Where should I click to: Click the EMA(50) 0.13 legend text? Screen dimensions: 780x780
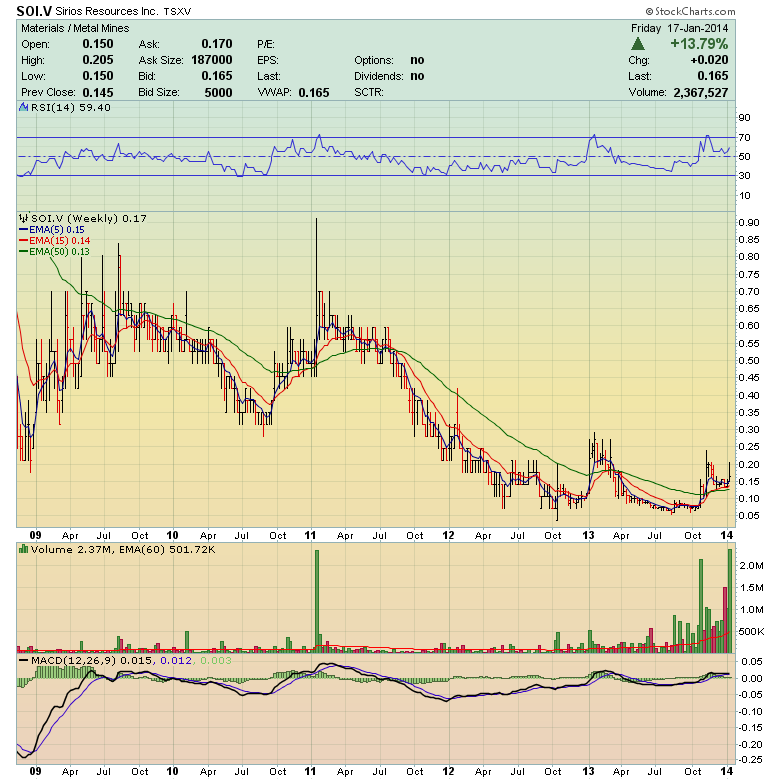pyautogui.click(x=59, y=252)
